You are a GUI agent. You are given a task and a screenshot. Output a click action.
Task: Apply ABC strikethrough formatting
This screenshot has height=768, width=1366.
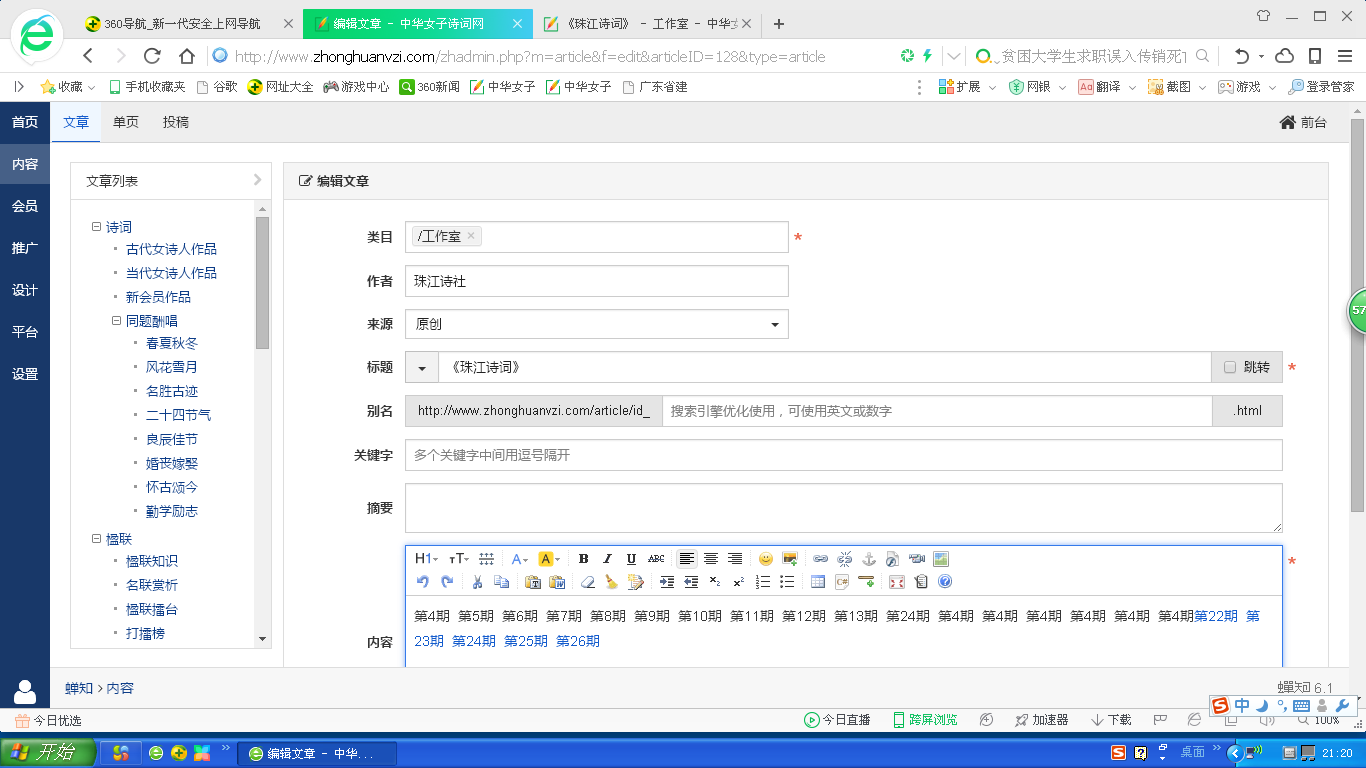pyautogui.click(x=656, y=559)
